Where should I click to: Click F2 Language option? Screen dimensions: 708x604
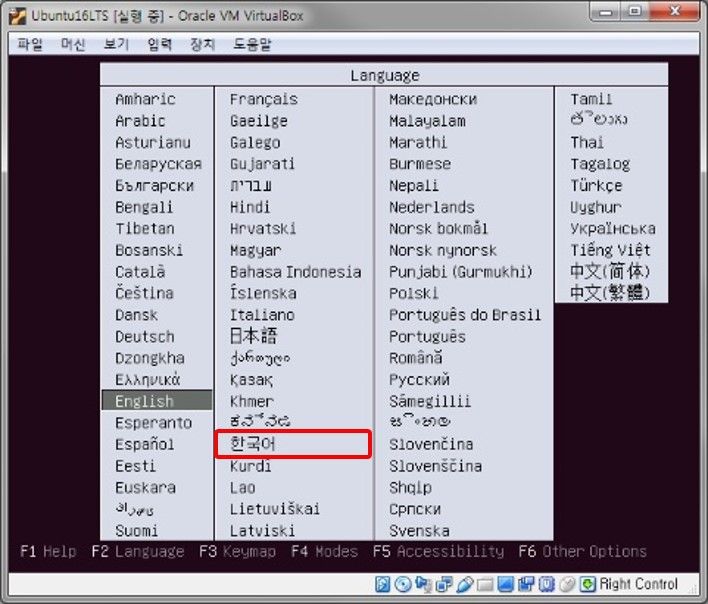coord(138,552)
